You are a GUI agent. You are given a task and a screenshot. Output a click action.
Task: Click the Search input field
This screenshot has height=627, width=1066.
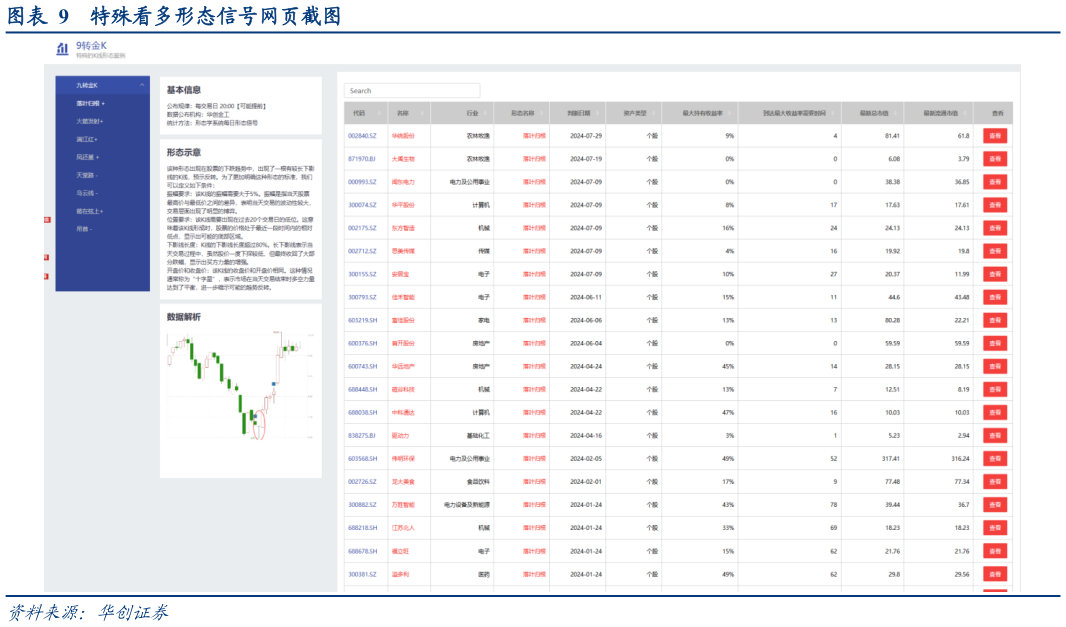click(411, 89)
